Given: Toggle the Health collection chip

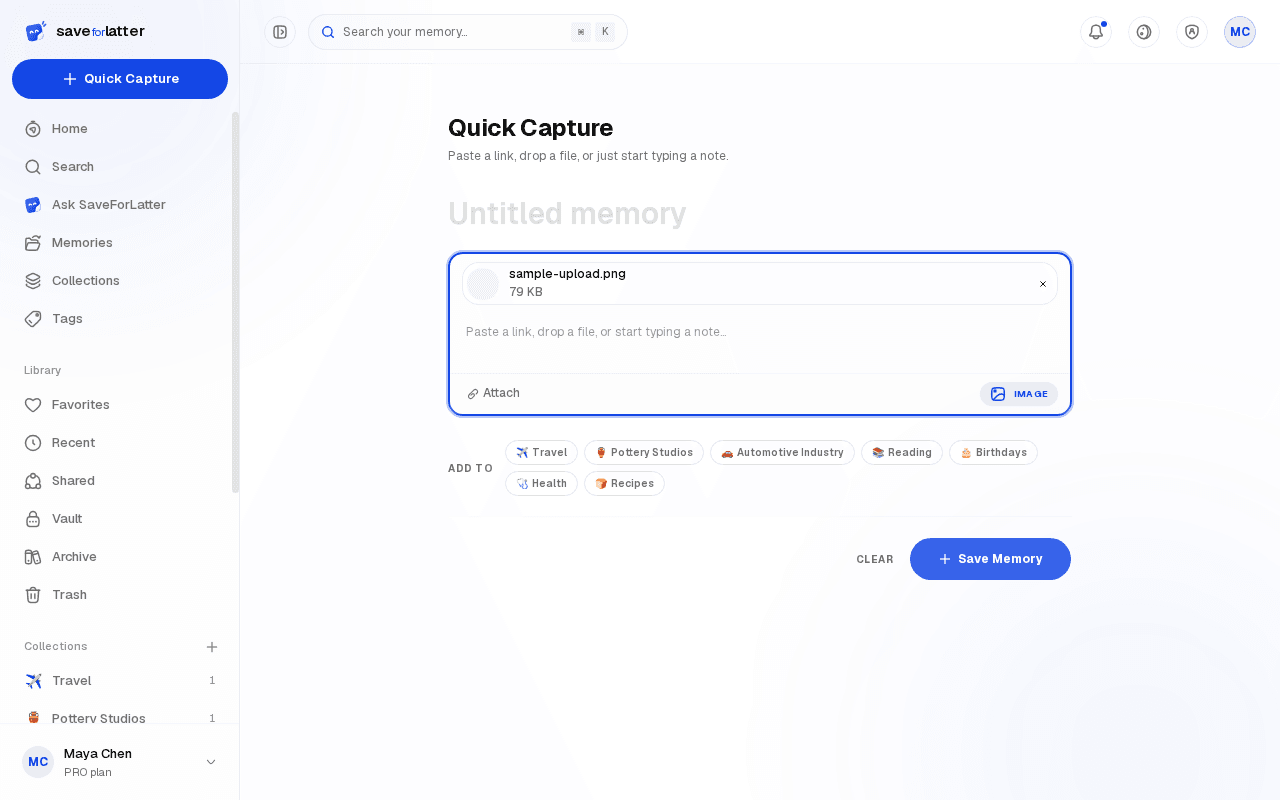Looking at the screenshot, I should (541, 484).
